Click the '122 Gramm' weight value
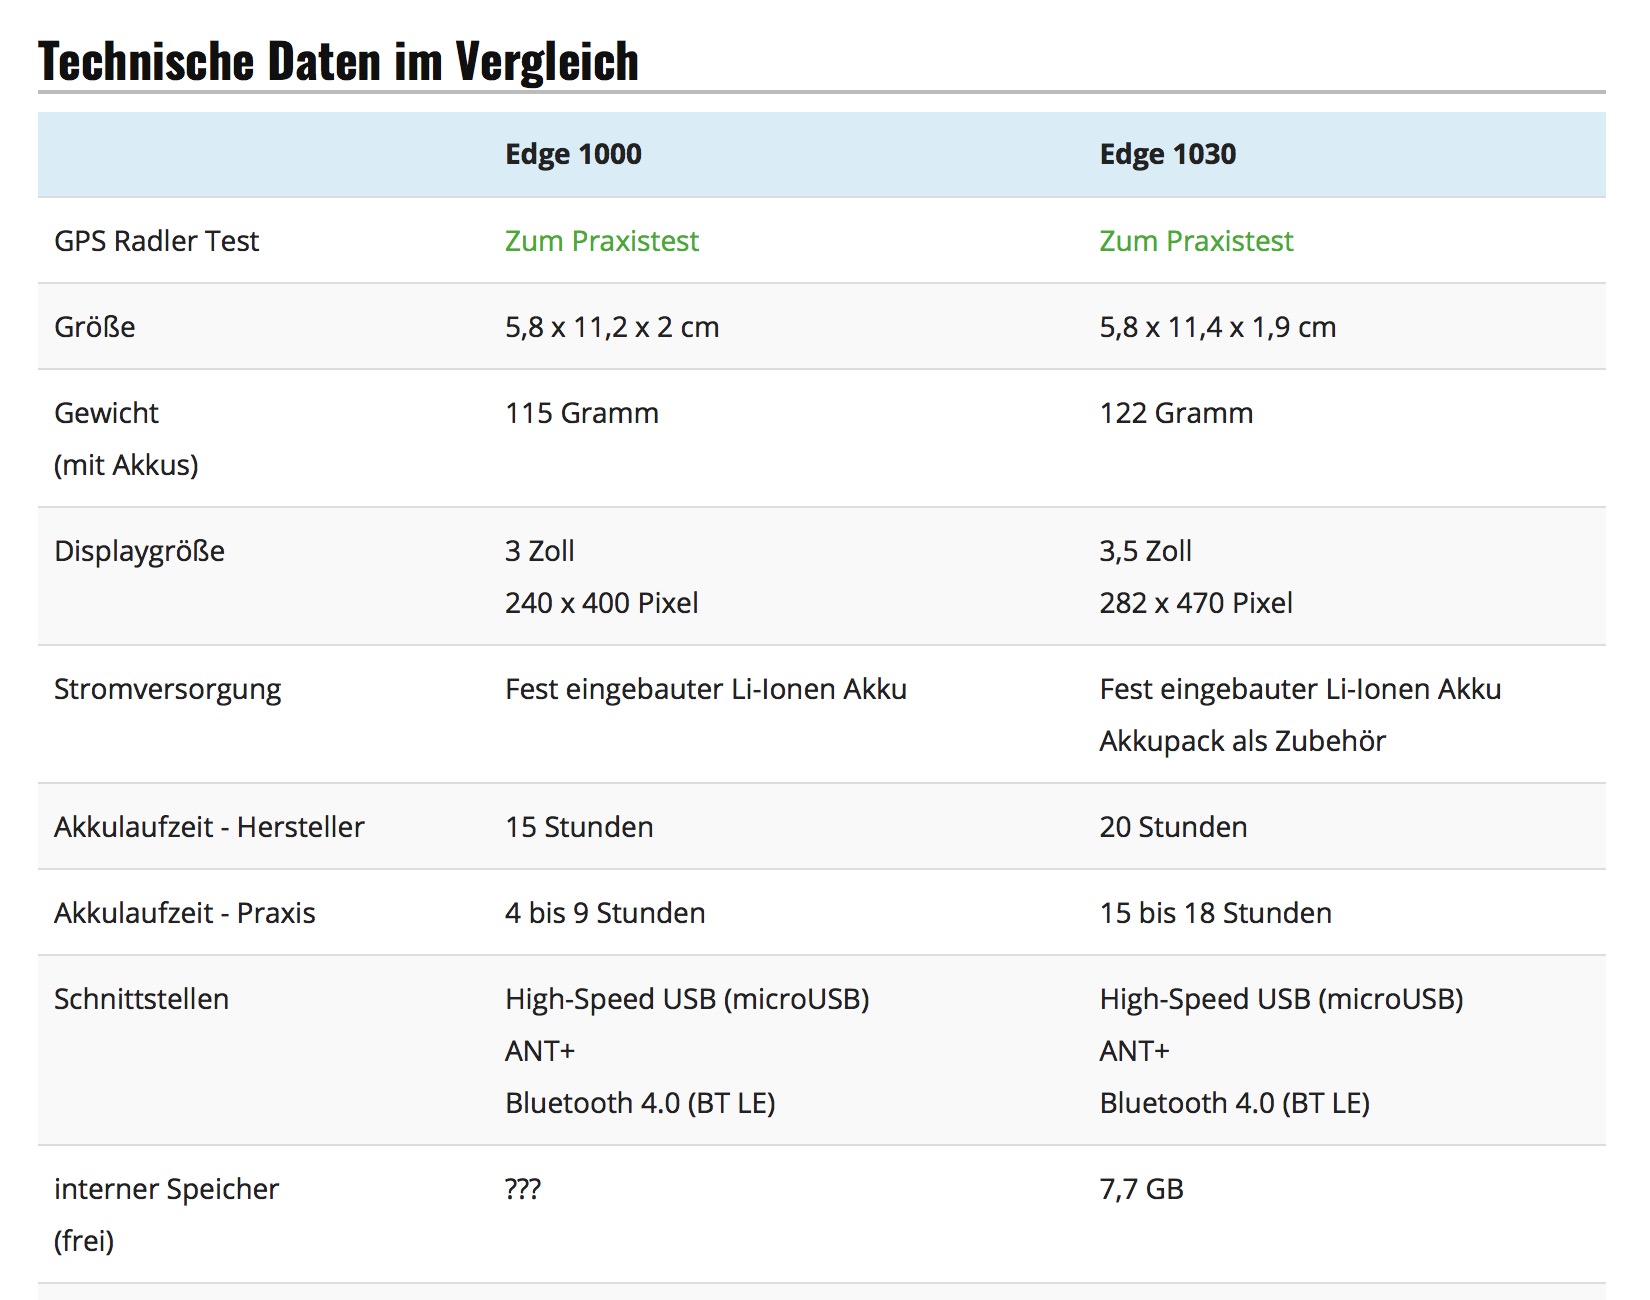 1176,413
